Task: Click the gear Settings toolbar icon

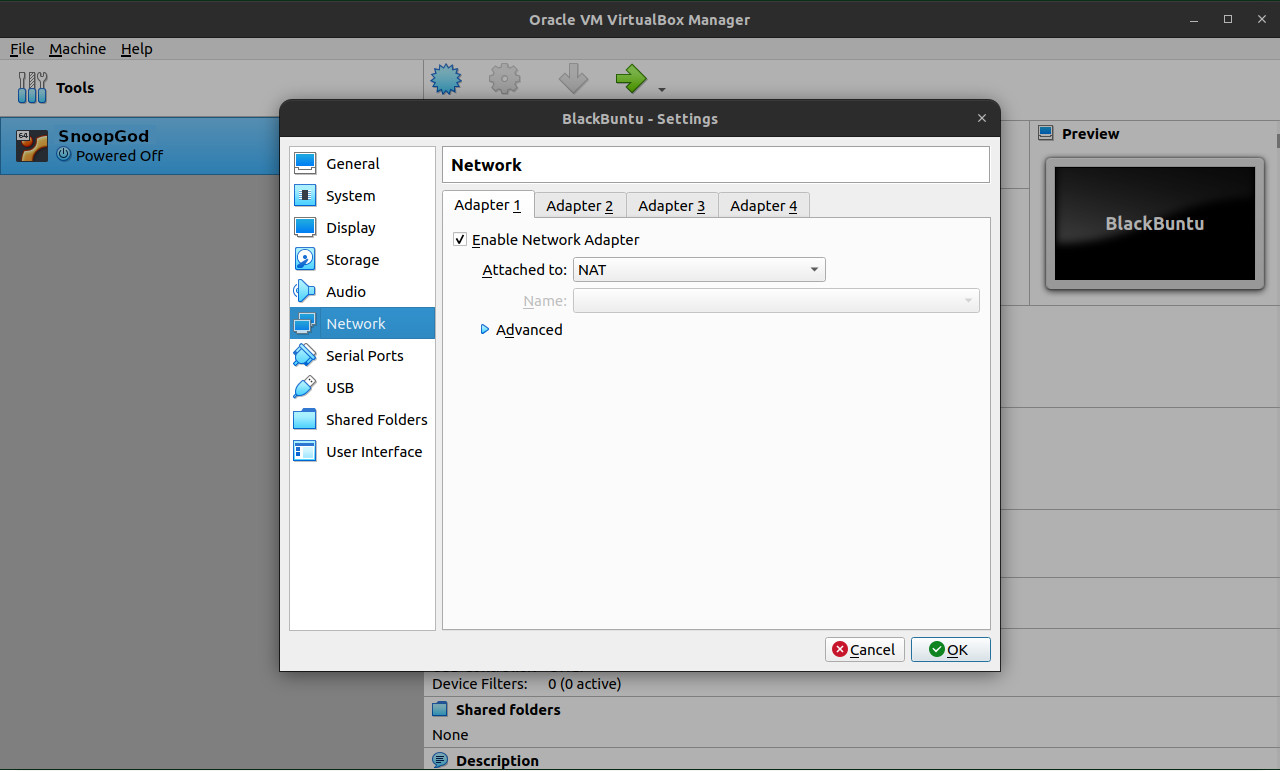Action: click(505, 79)
